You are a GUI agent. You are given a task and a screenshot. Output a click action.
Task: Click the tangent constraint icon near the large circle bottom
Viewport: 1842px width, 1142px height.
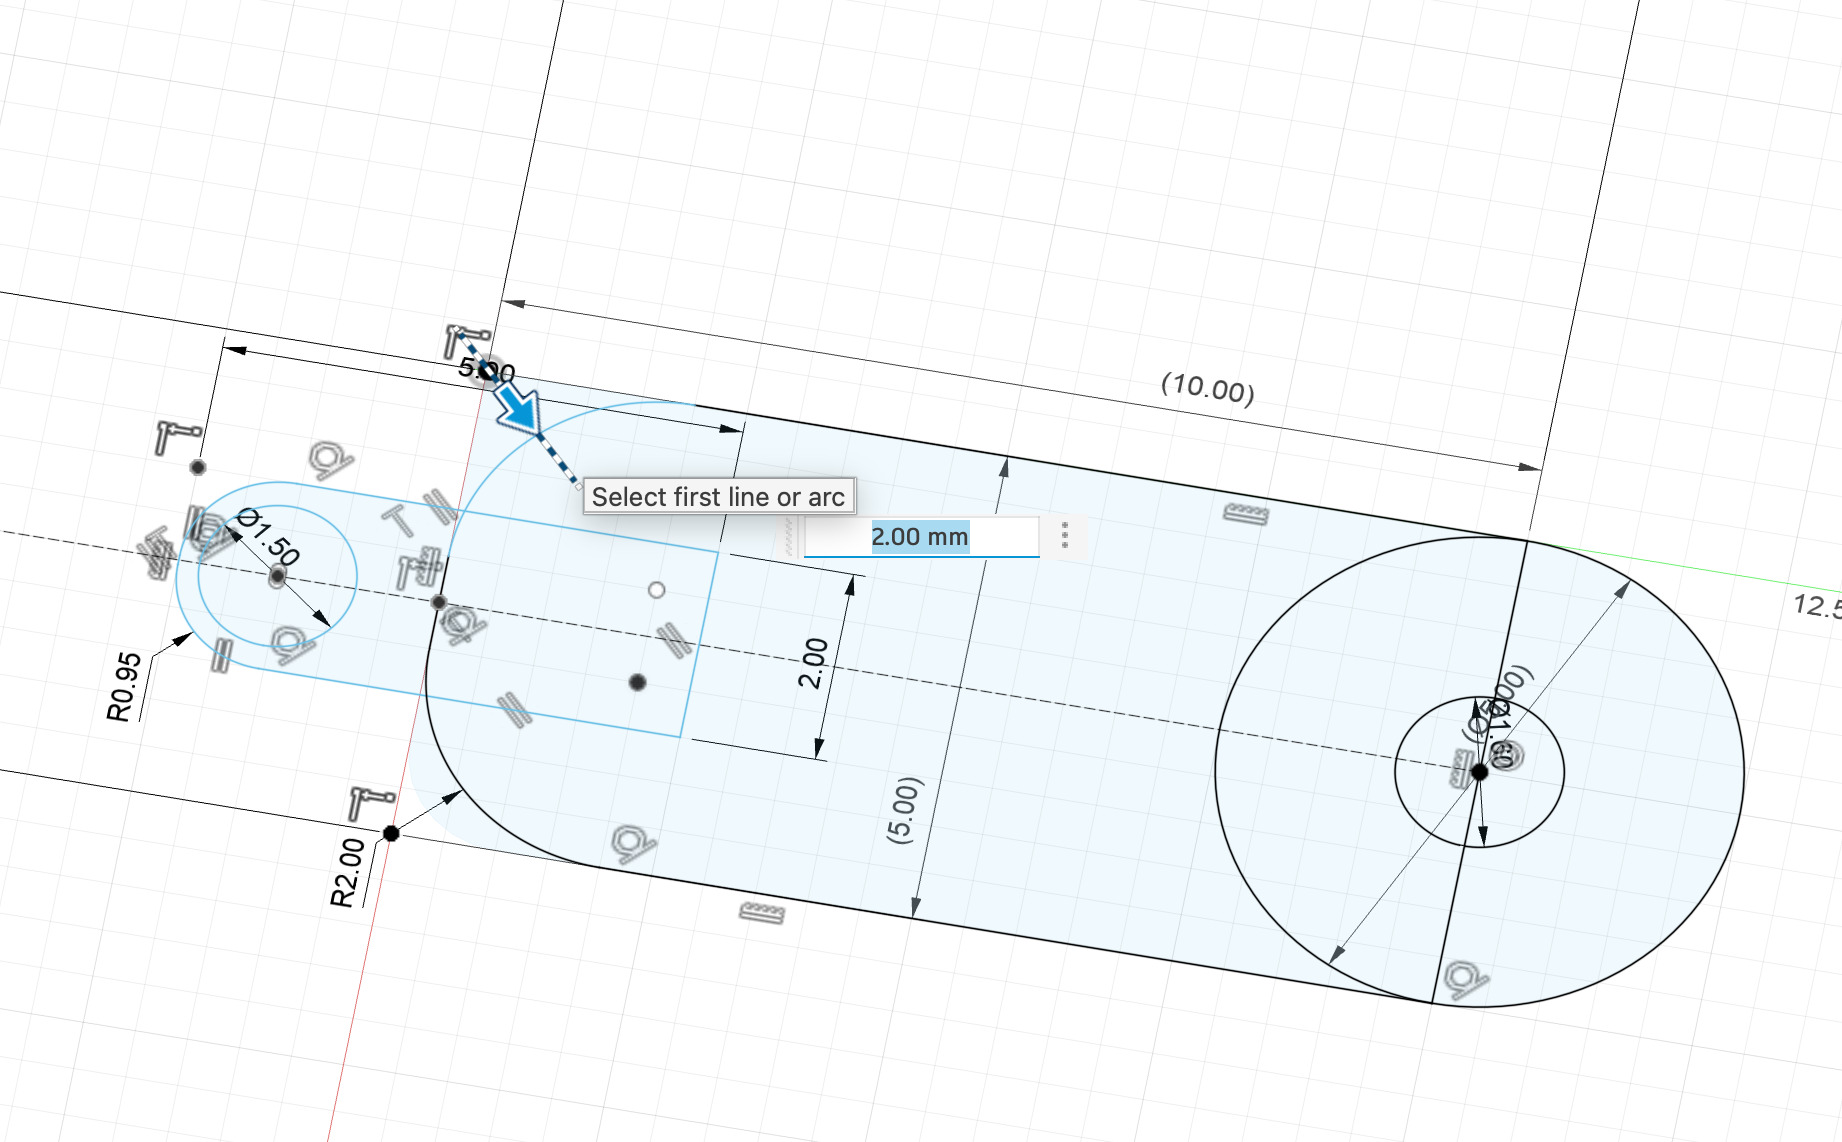(1463, 978)
